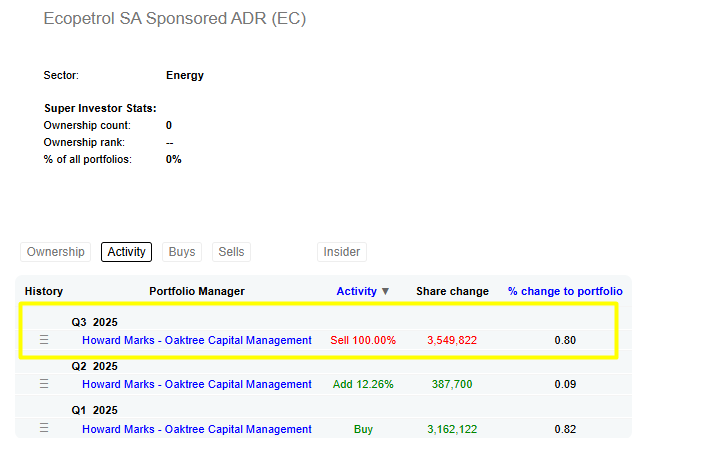Viewport: 725px width, 454px height.
Task: Click the Ownership count label
Action: pyautogui.click(x=87, y=125)
